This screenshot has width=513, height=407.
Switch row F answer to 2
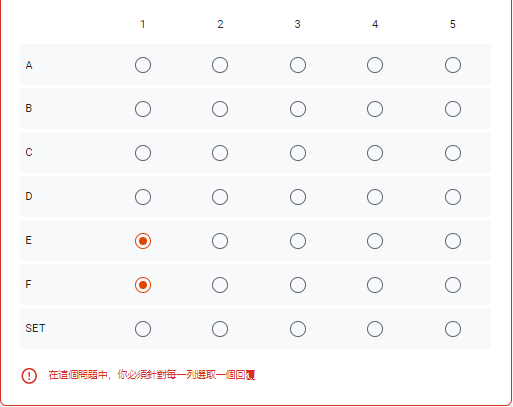(x=220, y=285)
